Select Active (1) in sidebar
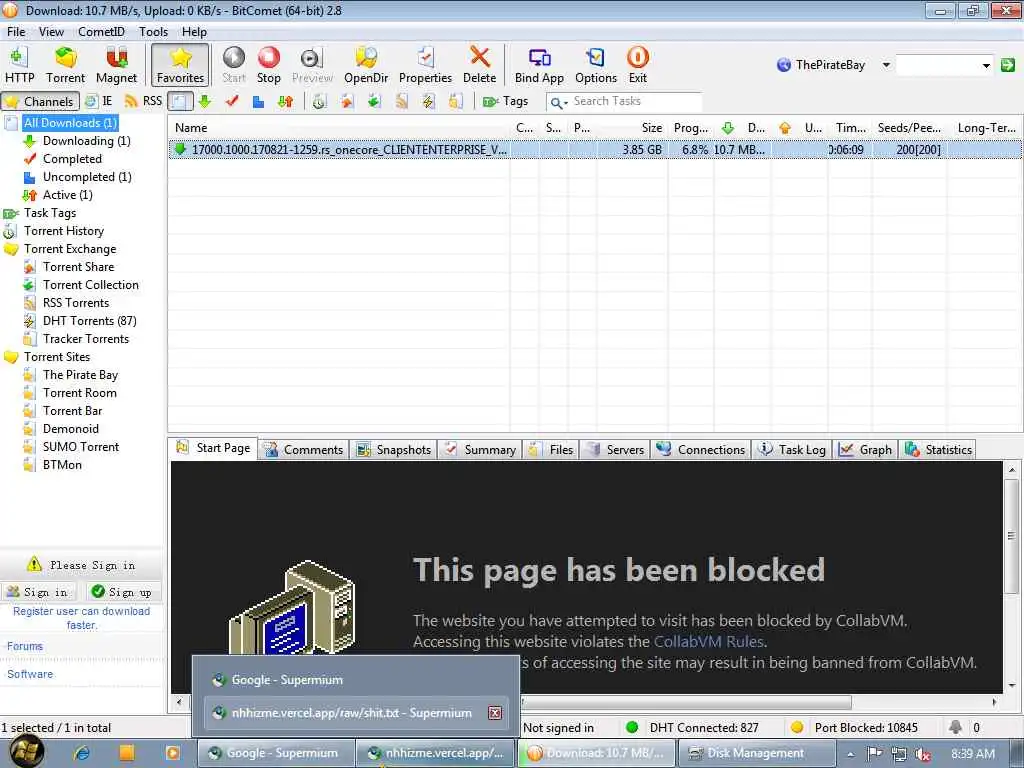Image resolution: width=1024 pixels, height=768 pixels. (67, 195)
